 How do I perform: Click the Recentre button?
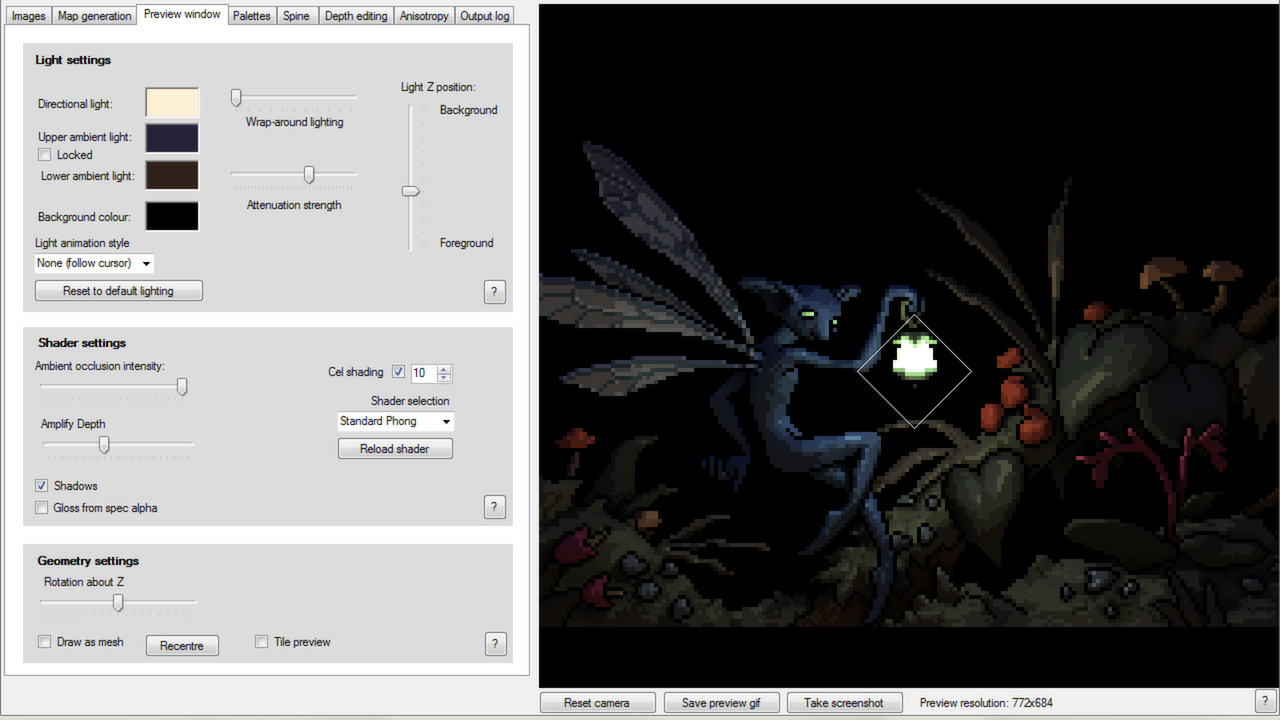182,645
